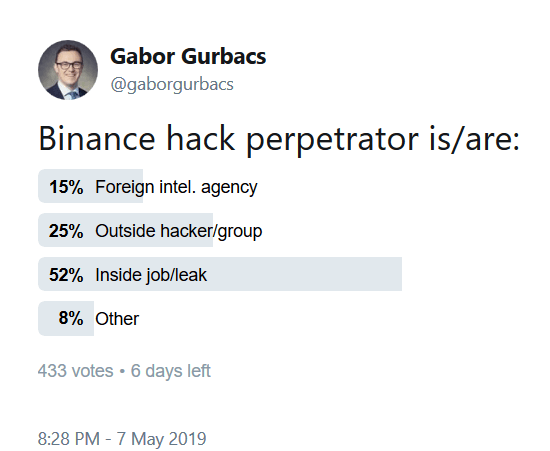Open the 8:28 PM tweet timestamp
Screen dimensions: 550x451
point(69,439)
